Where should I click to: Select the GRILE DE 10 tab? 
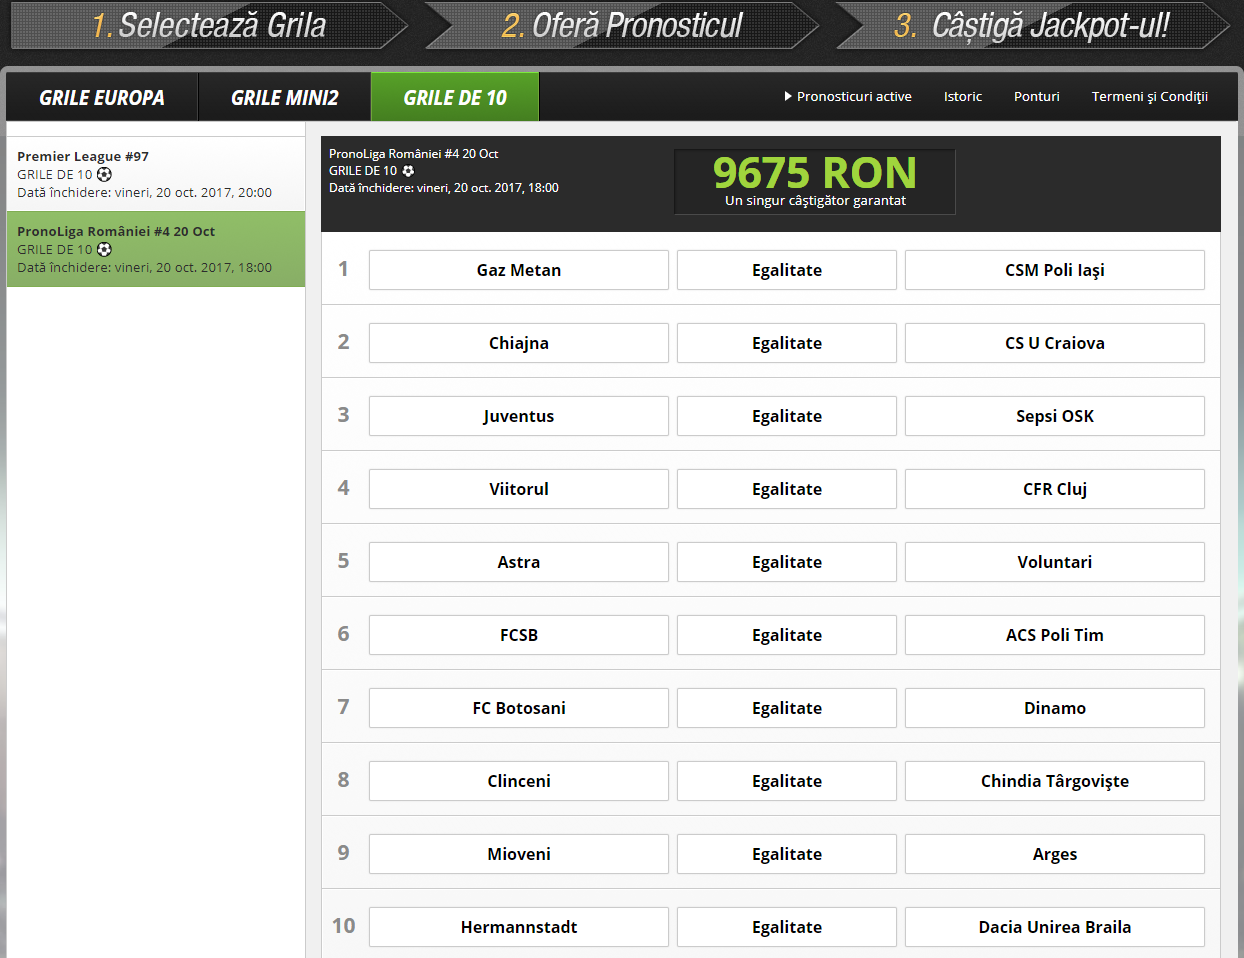[x=455, y=97]
